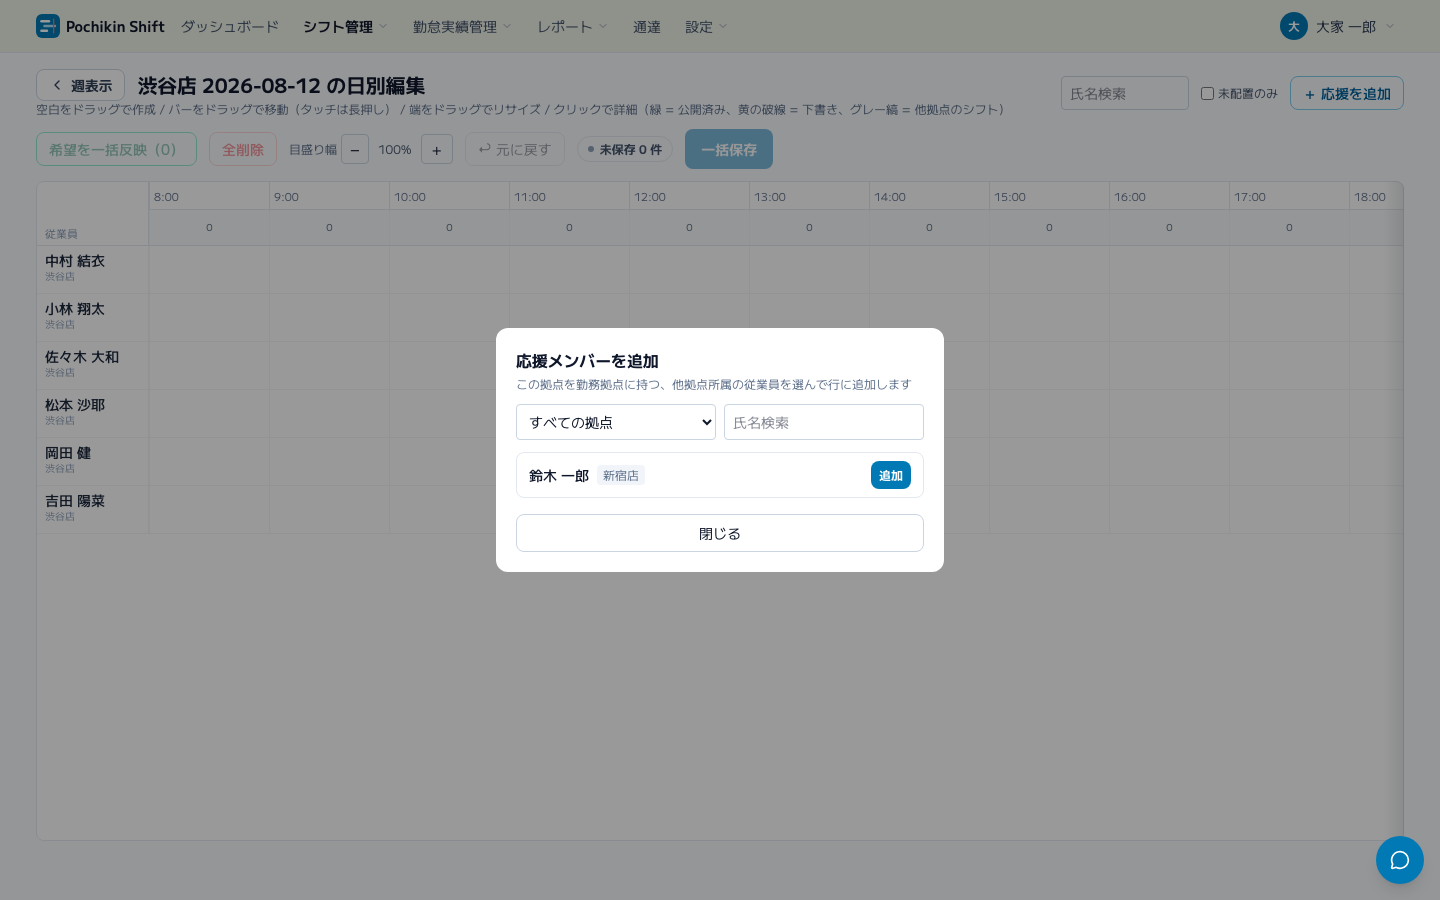1440x900 pixels.
Task: Open the すべての拠点 dropdown in dialog
Action: click(x=616, y=422)
